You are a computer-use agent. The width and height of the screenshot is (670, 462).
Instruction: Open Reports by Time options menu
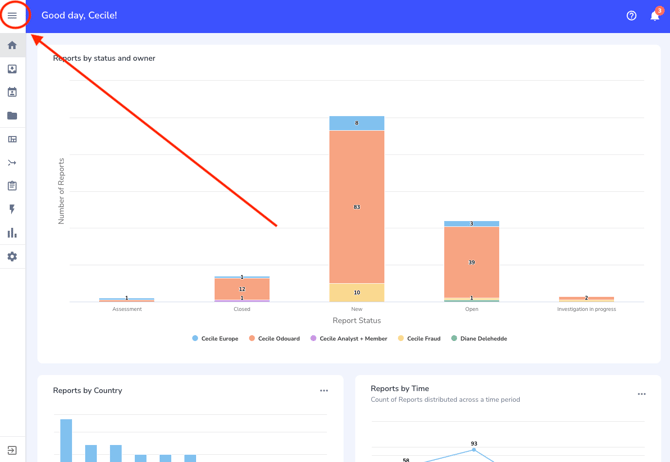(642, 394)
